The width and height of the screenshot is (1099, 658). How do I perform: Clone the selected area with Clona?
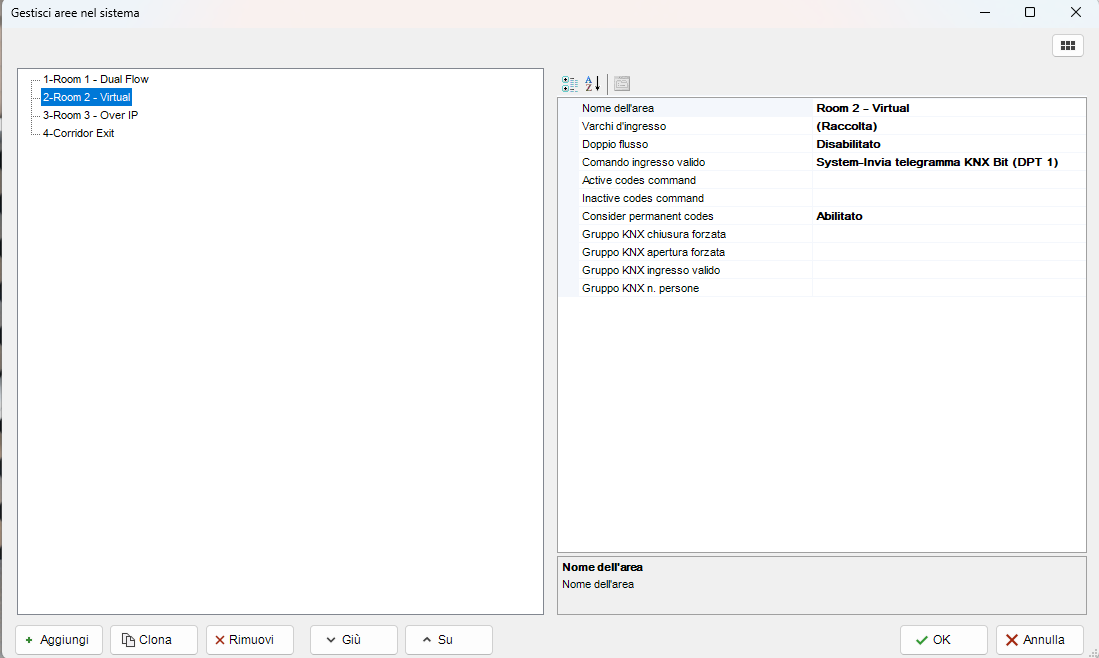pos(154,640)
